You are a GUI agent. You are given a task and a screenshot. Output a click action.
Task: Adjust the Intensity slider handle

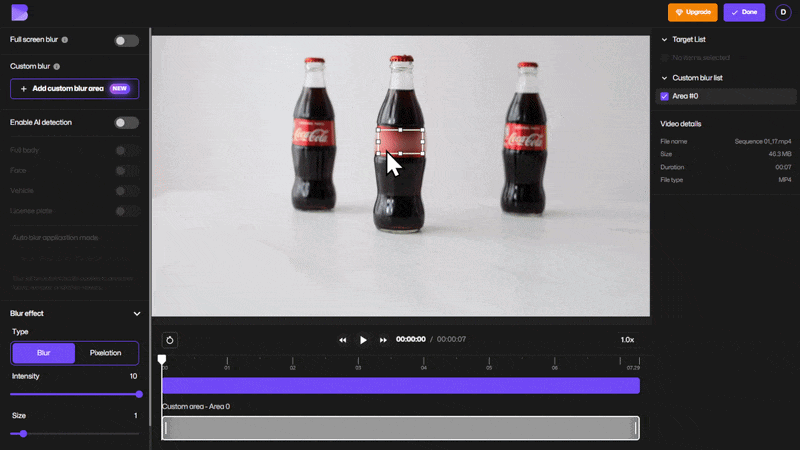tap(139, 394)
